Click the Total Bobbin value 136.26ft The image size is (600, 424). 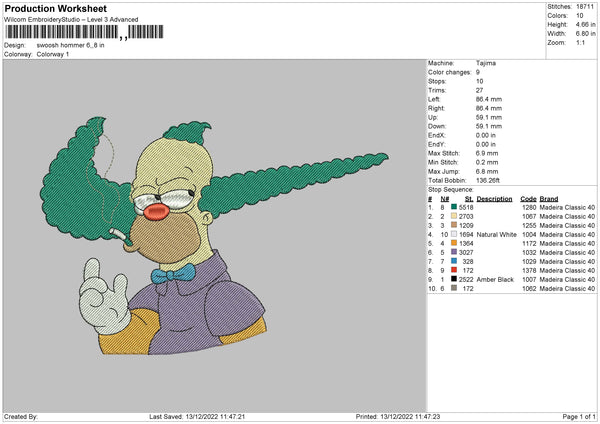(x=488, y=180)
